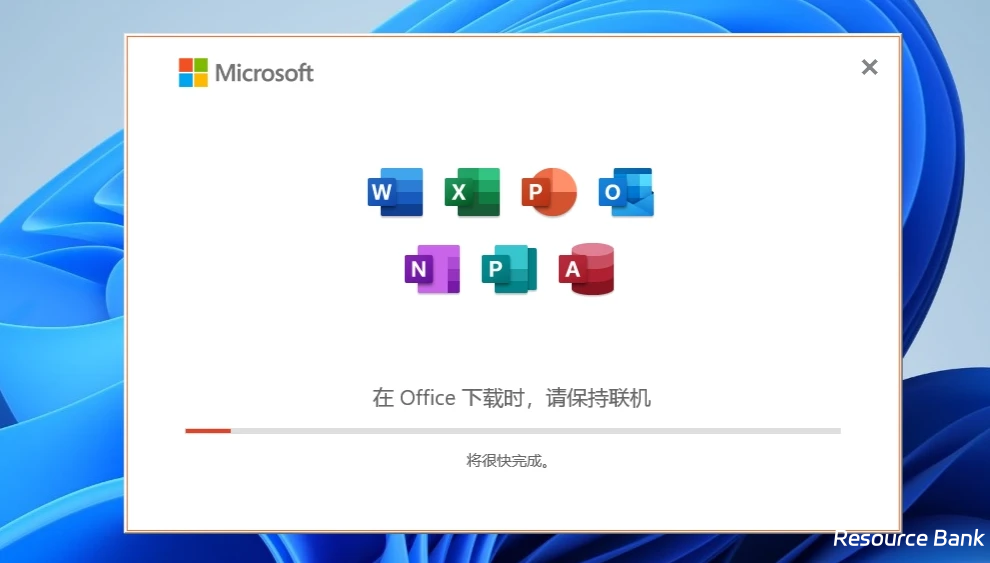Click the Resource Bank watermark

[908, 538]
